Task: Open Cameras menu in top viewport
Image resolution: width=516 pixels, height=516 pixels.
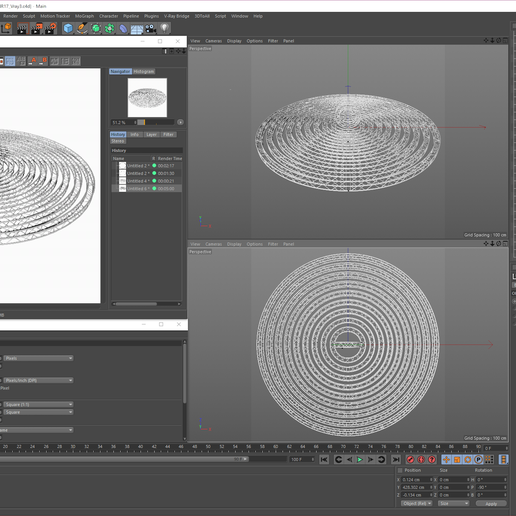Action: [x=214, y=41]
